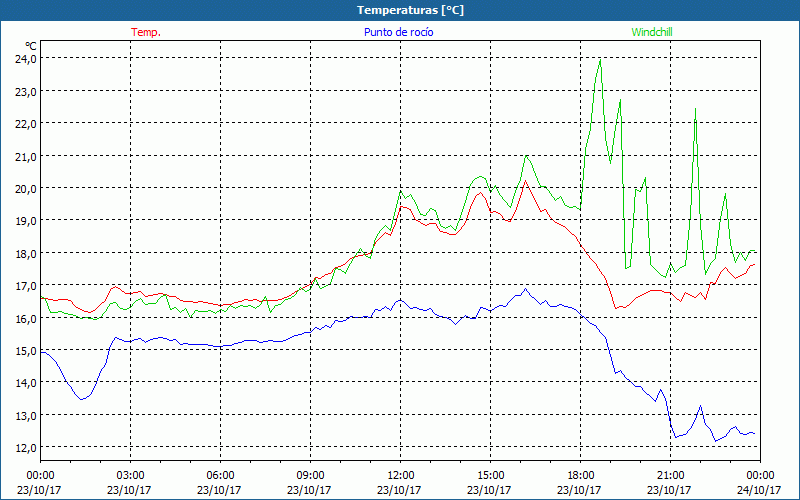This screenshot has width=800, height=500.
Task: Click the '21:00' time axis label
Action: pos(670,476)
